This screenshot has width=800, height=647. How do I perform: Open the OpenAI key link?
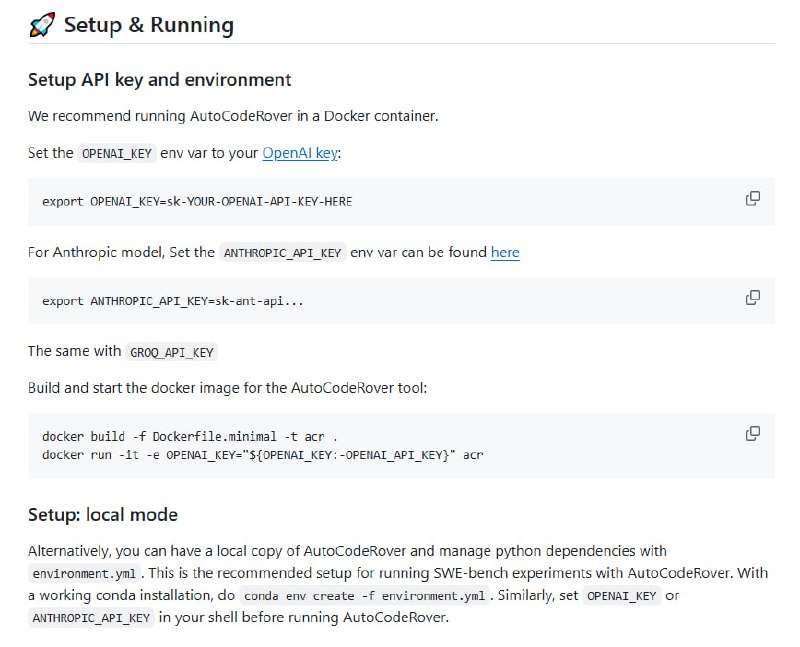pyautogui.click(x=301, y=153)
